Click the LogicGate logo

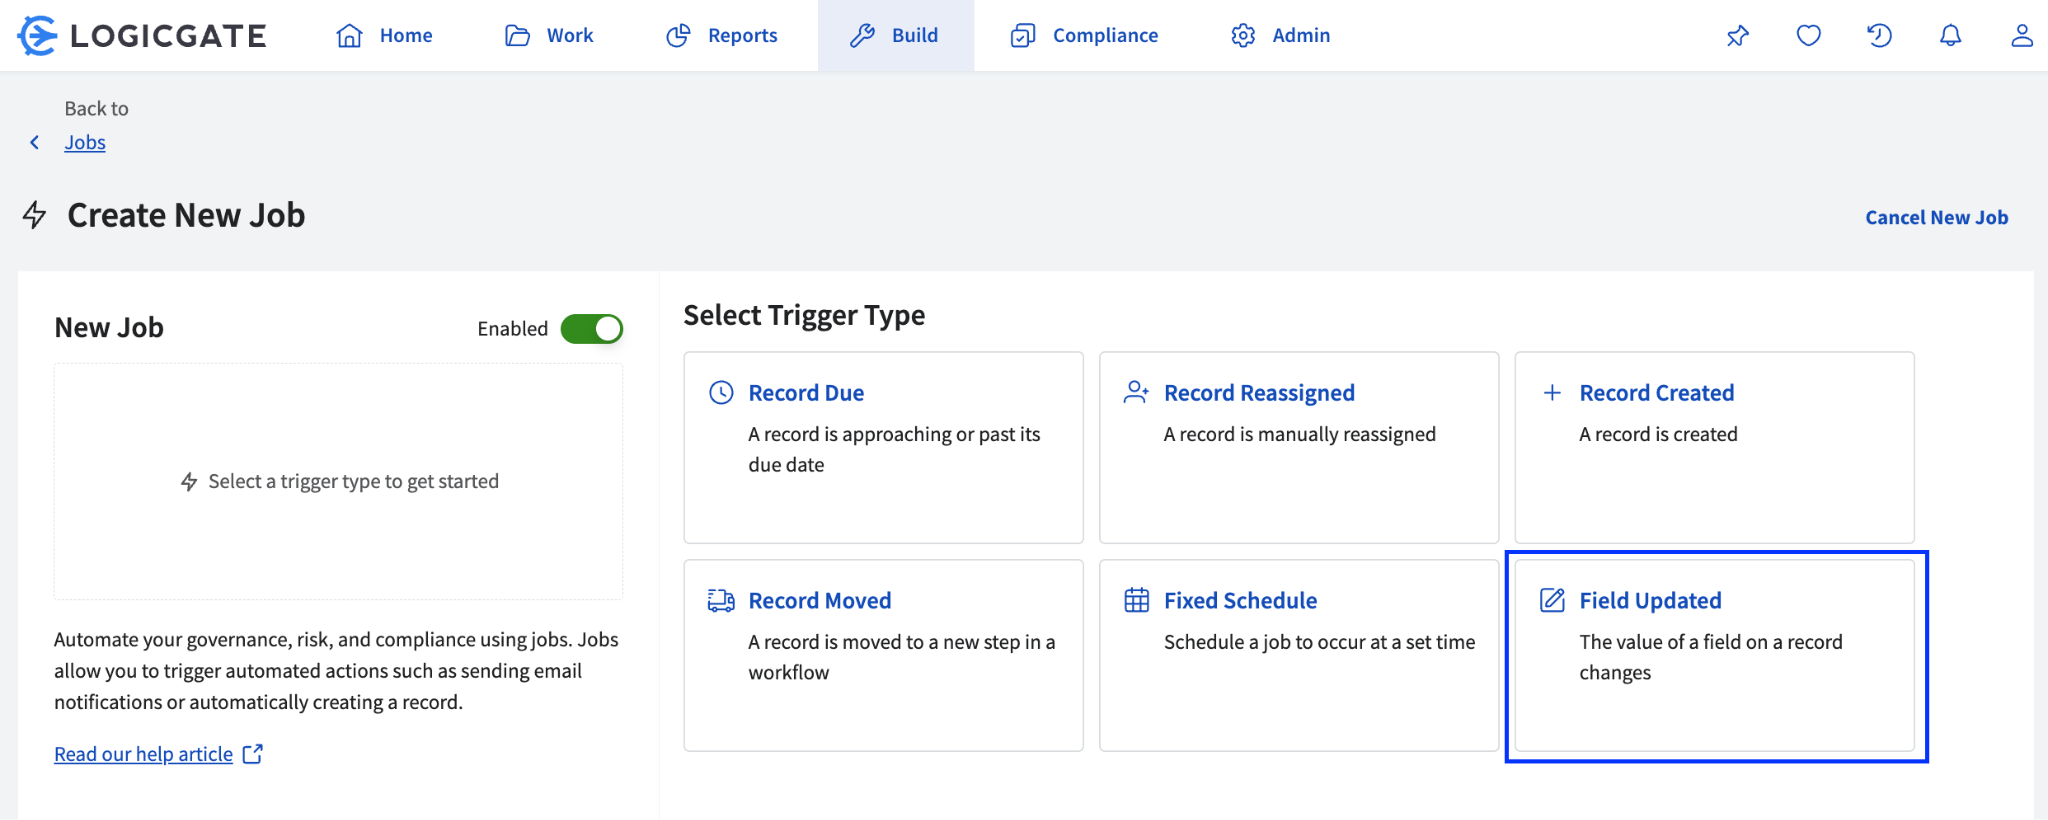(142, 36)
